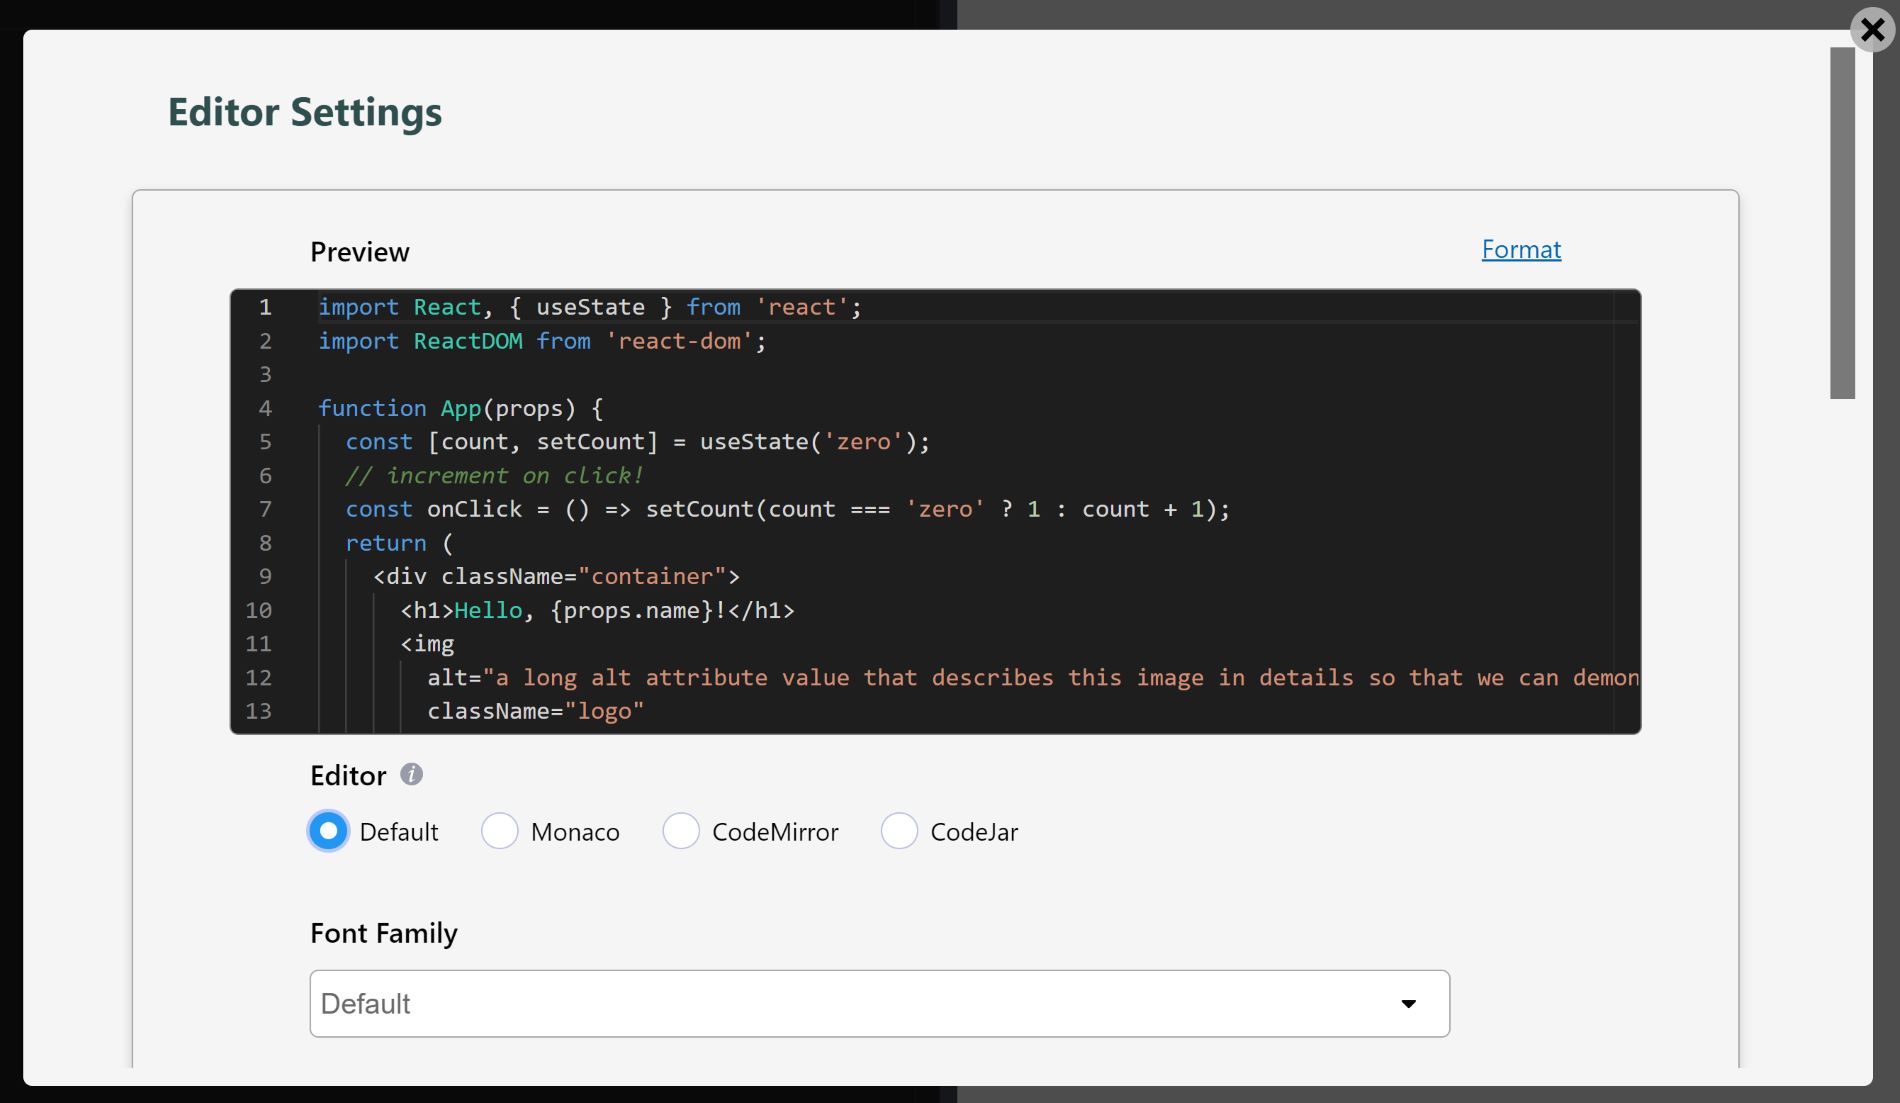Click the className="logo" text on line 13

[x=535, y=711]
